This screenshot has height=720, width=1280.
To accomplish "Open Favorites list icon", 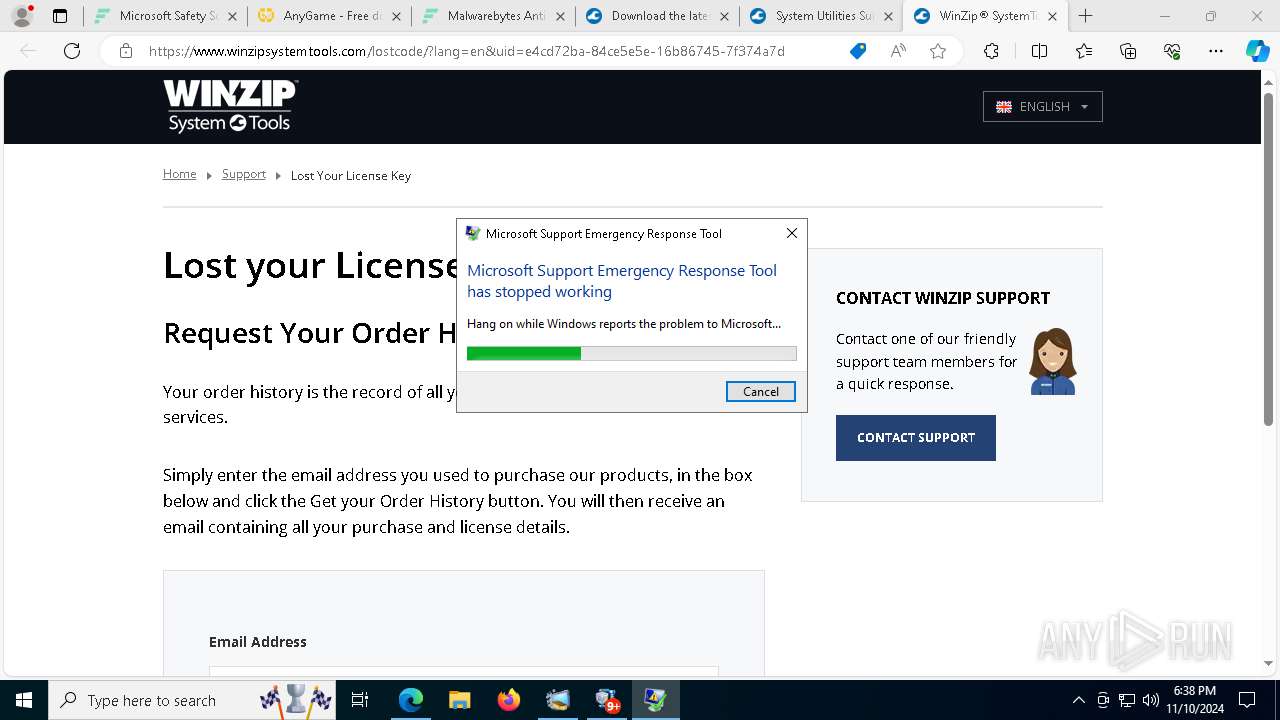I will [x=1084, y=52].
